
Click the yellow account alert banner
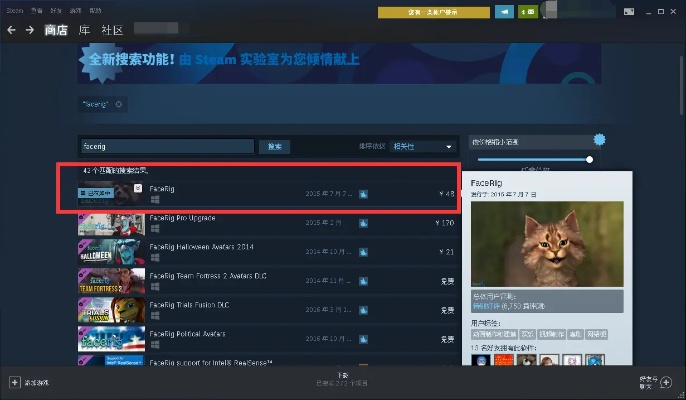(434, 12)
